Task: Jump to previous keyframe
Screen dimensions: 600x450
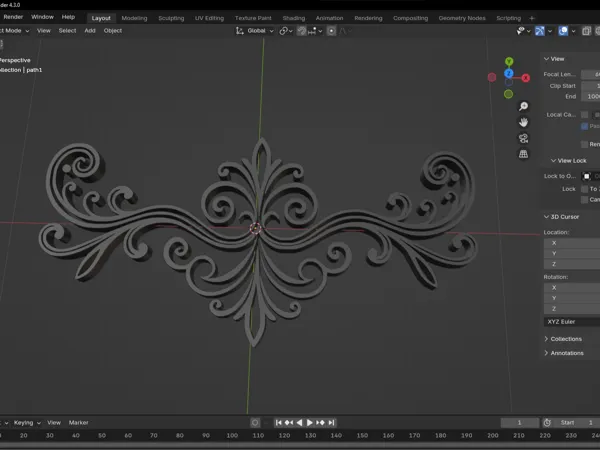Action: click(289, 422)
